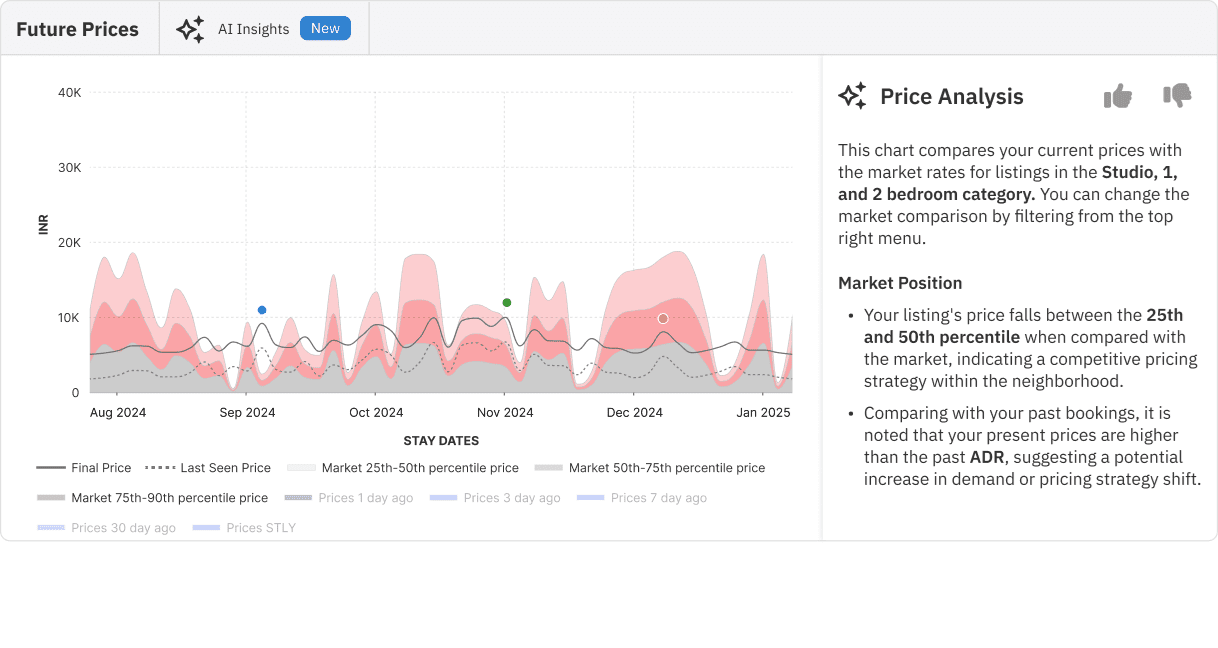The height and width of the screenshot is (648, 1218).
Task: Toggle the Prices STLY legend item
Action: (245, 528)
